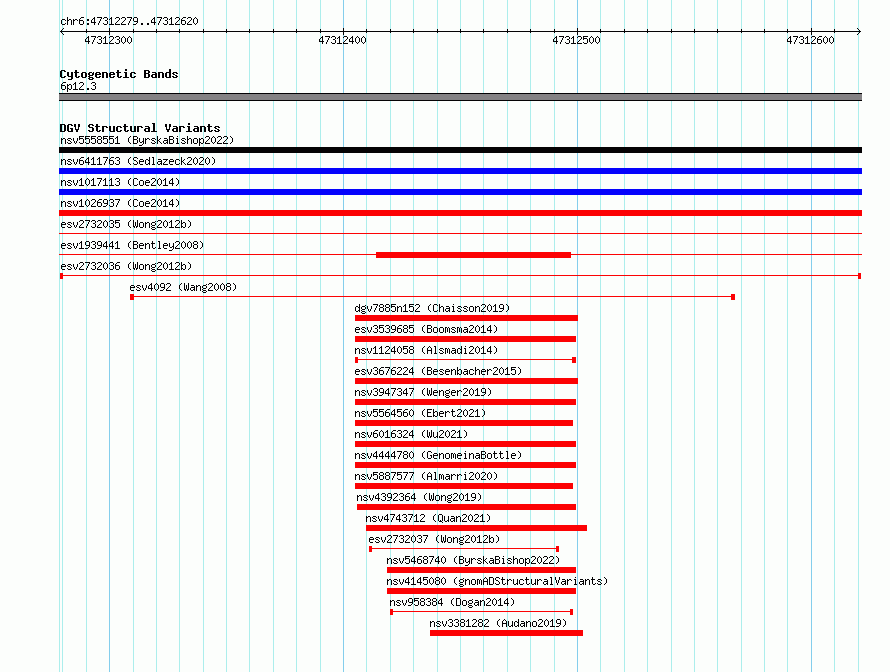Viewport: 890px width, 672px height.
Task: Click the red nsv6016324 variant bar
Action: (465, 444)
